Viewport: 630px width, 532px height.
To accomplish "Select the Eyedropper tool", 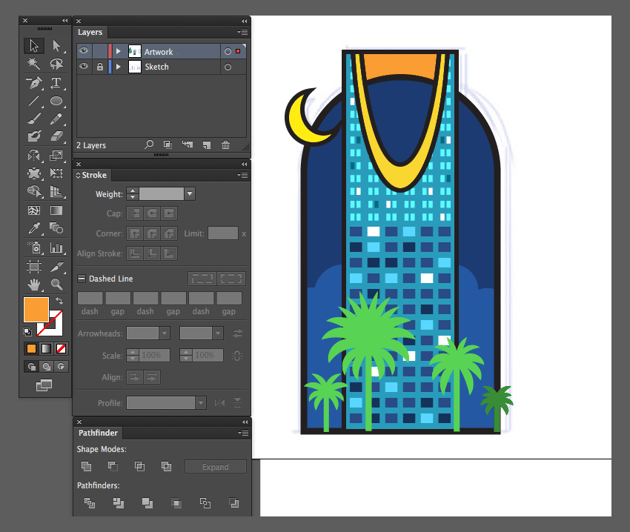I will pos(34,228).
